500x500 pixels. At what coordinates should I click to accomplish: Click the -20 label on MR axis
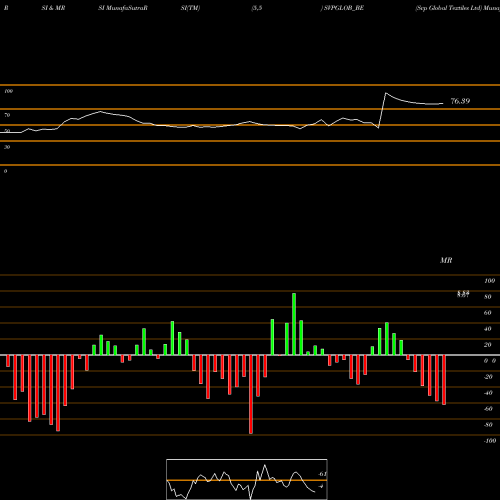coord(488,377)
